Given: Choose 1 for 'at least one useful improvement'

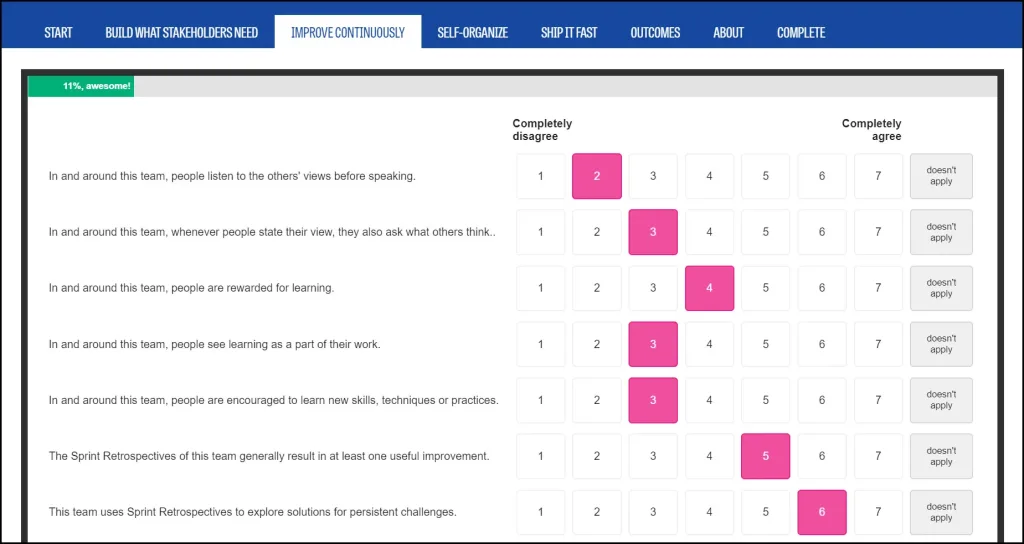Looking at the screenshot, I should coord(541,456).
